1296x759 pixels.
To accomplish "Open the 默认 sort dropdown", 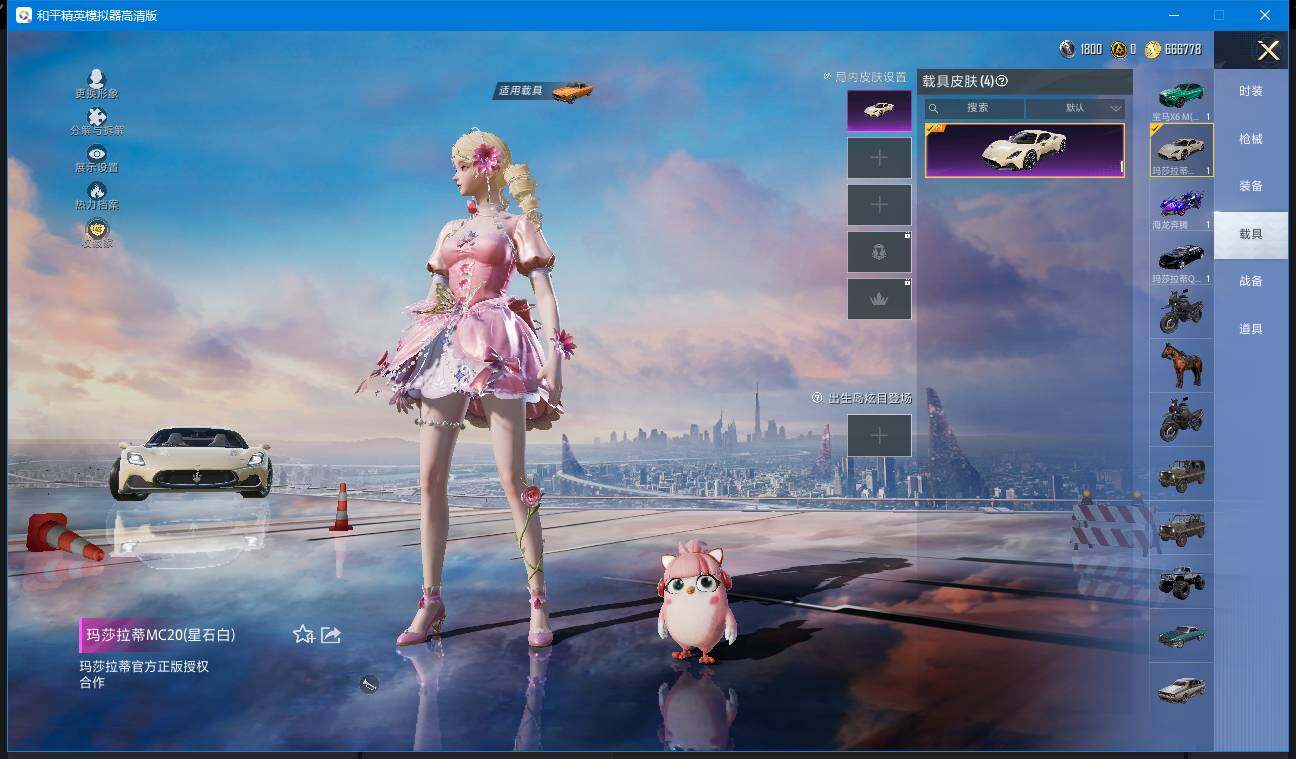I will tap(1075, 108).
